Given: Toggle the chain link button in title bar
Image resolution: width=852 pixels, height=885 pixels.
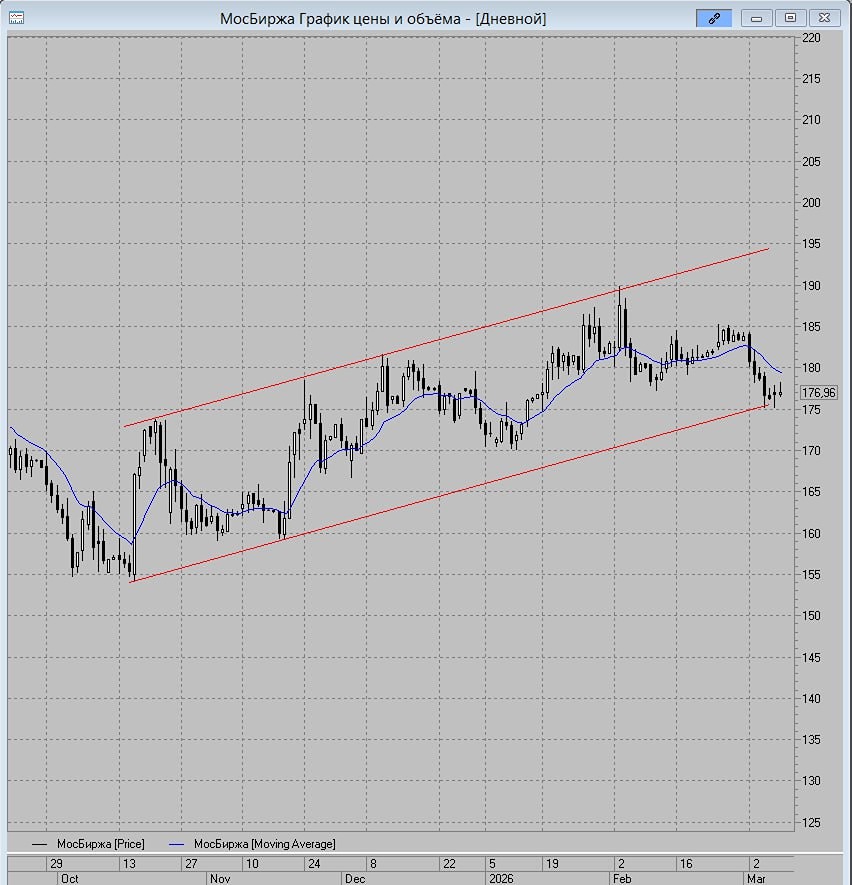Looking at the screenshot, I should click(x=714, y=18).
